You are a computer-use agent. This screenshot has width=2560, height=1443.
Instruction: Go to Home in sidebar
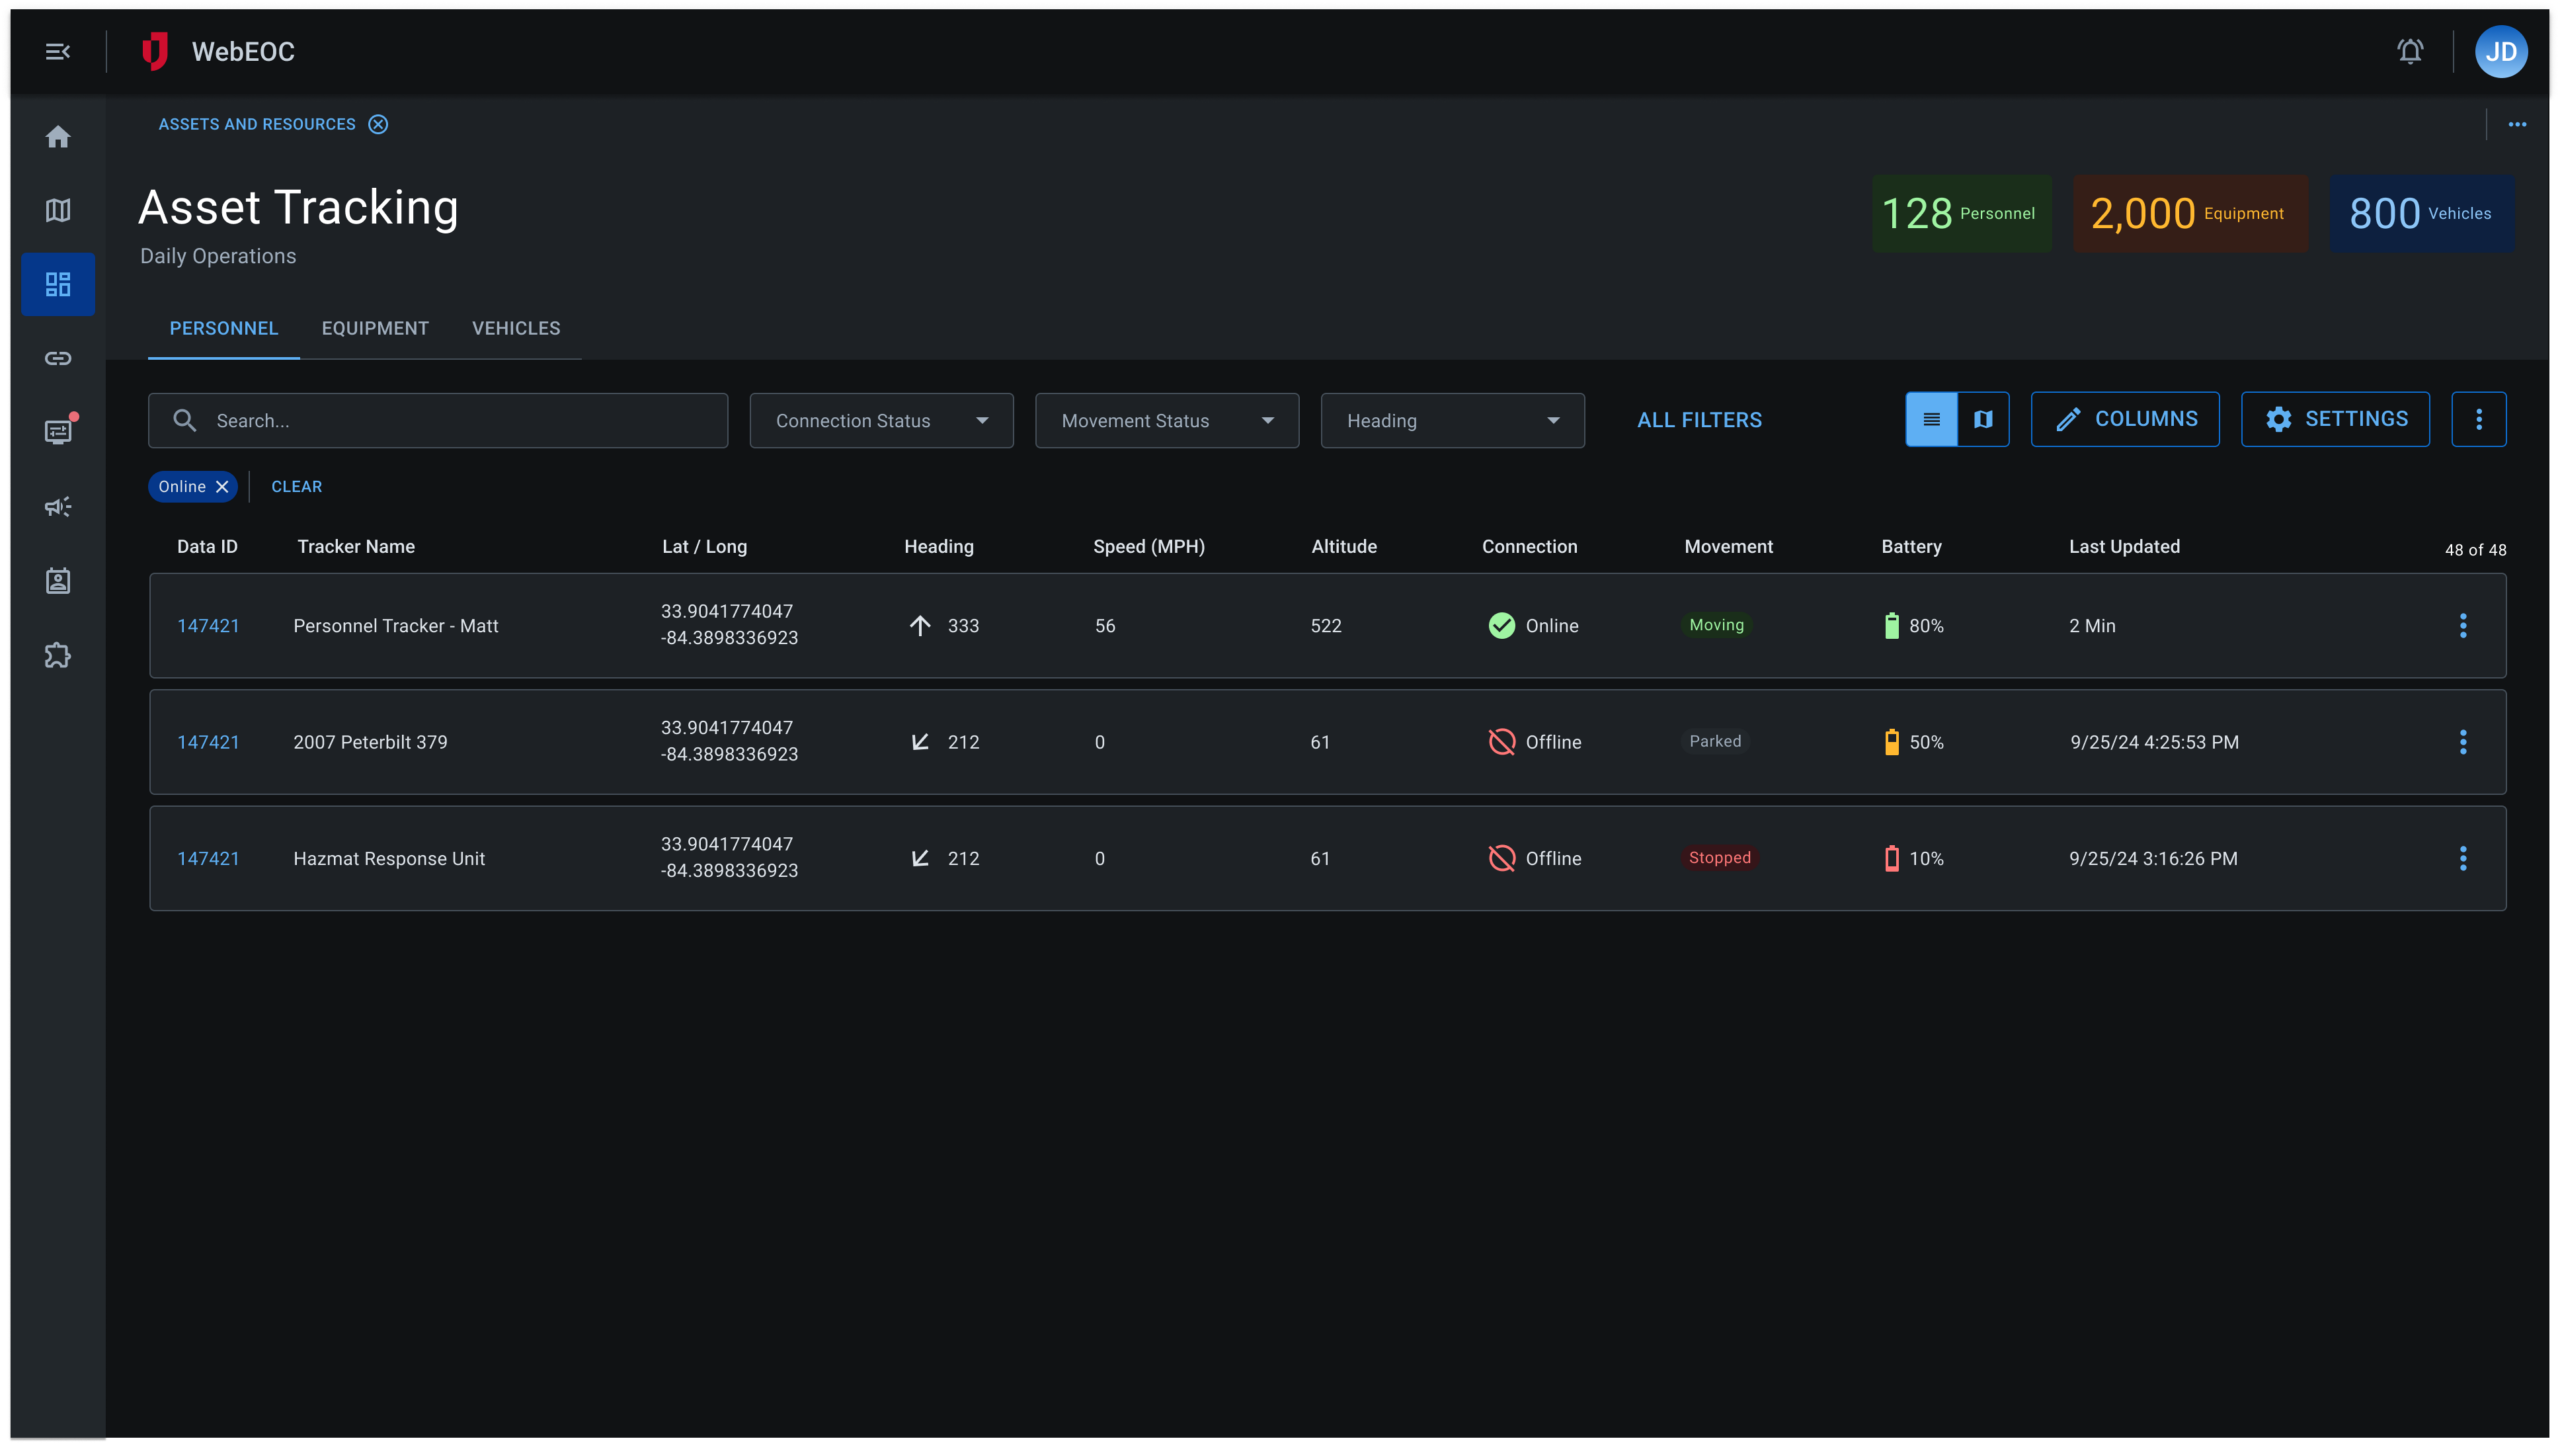[x=58, y=136]
